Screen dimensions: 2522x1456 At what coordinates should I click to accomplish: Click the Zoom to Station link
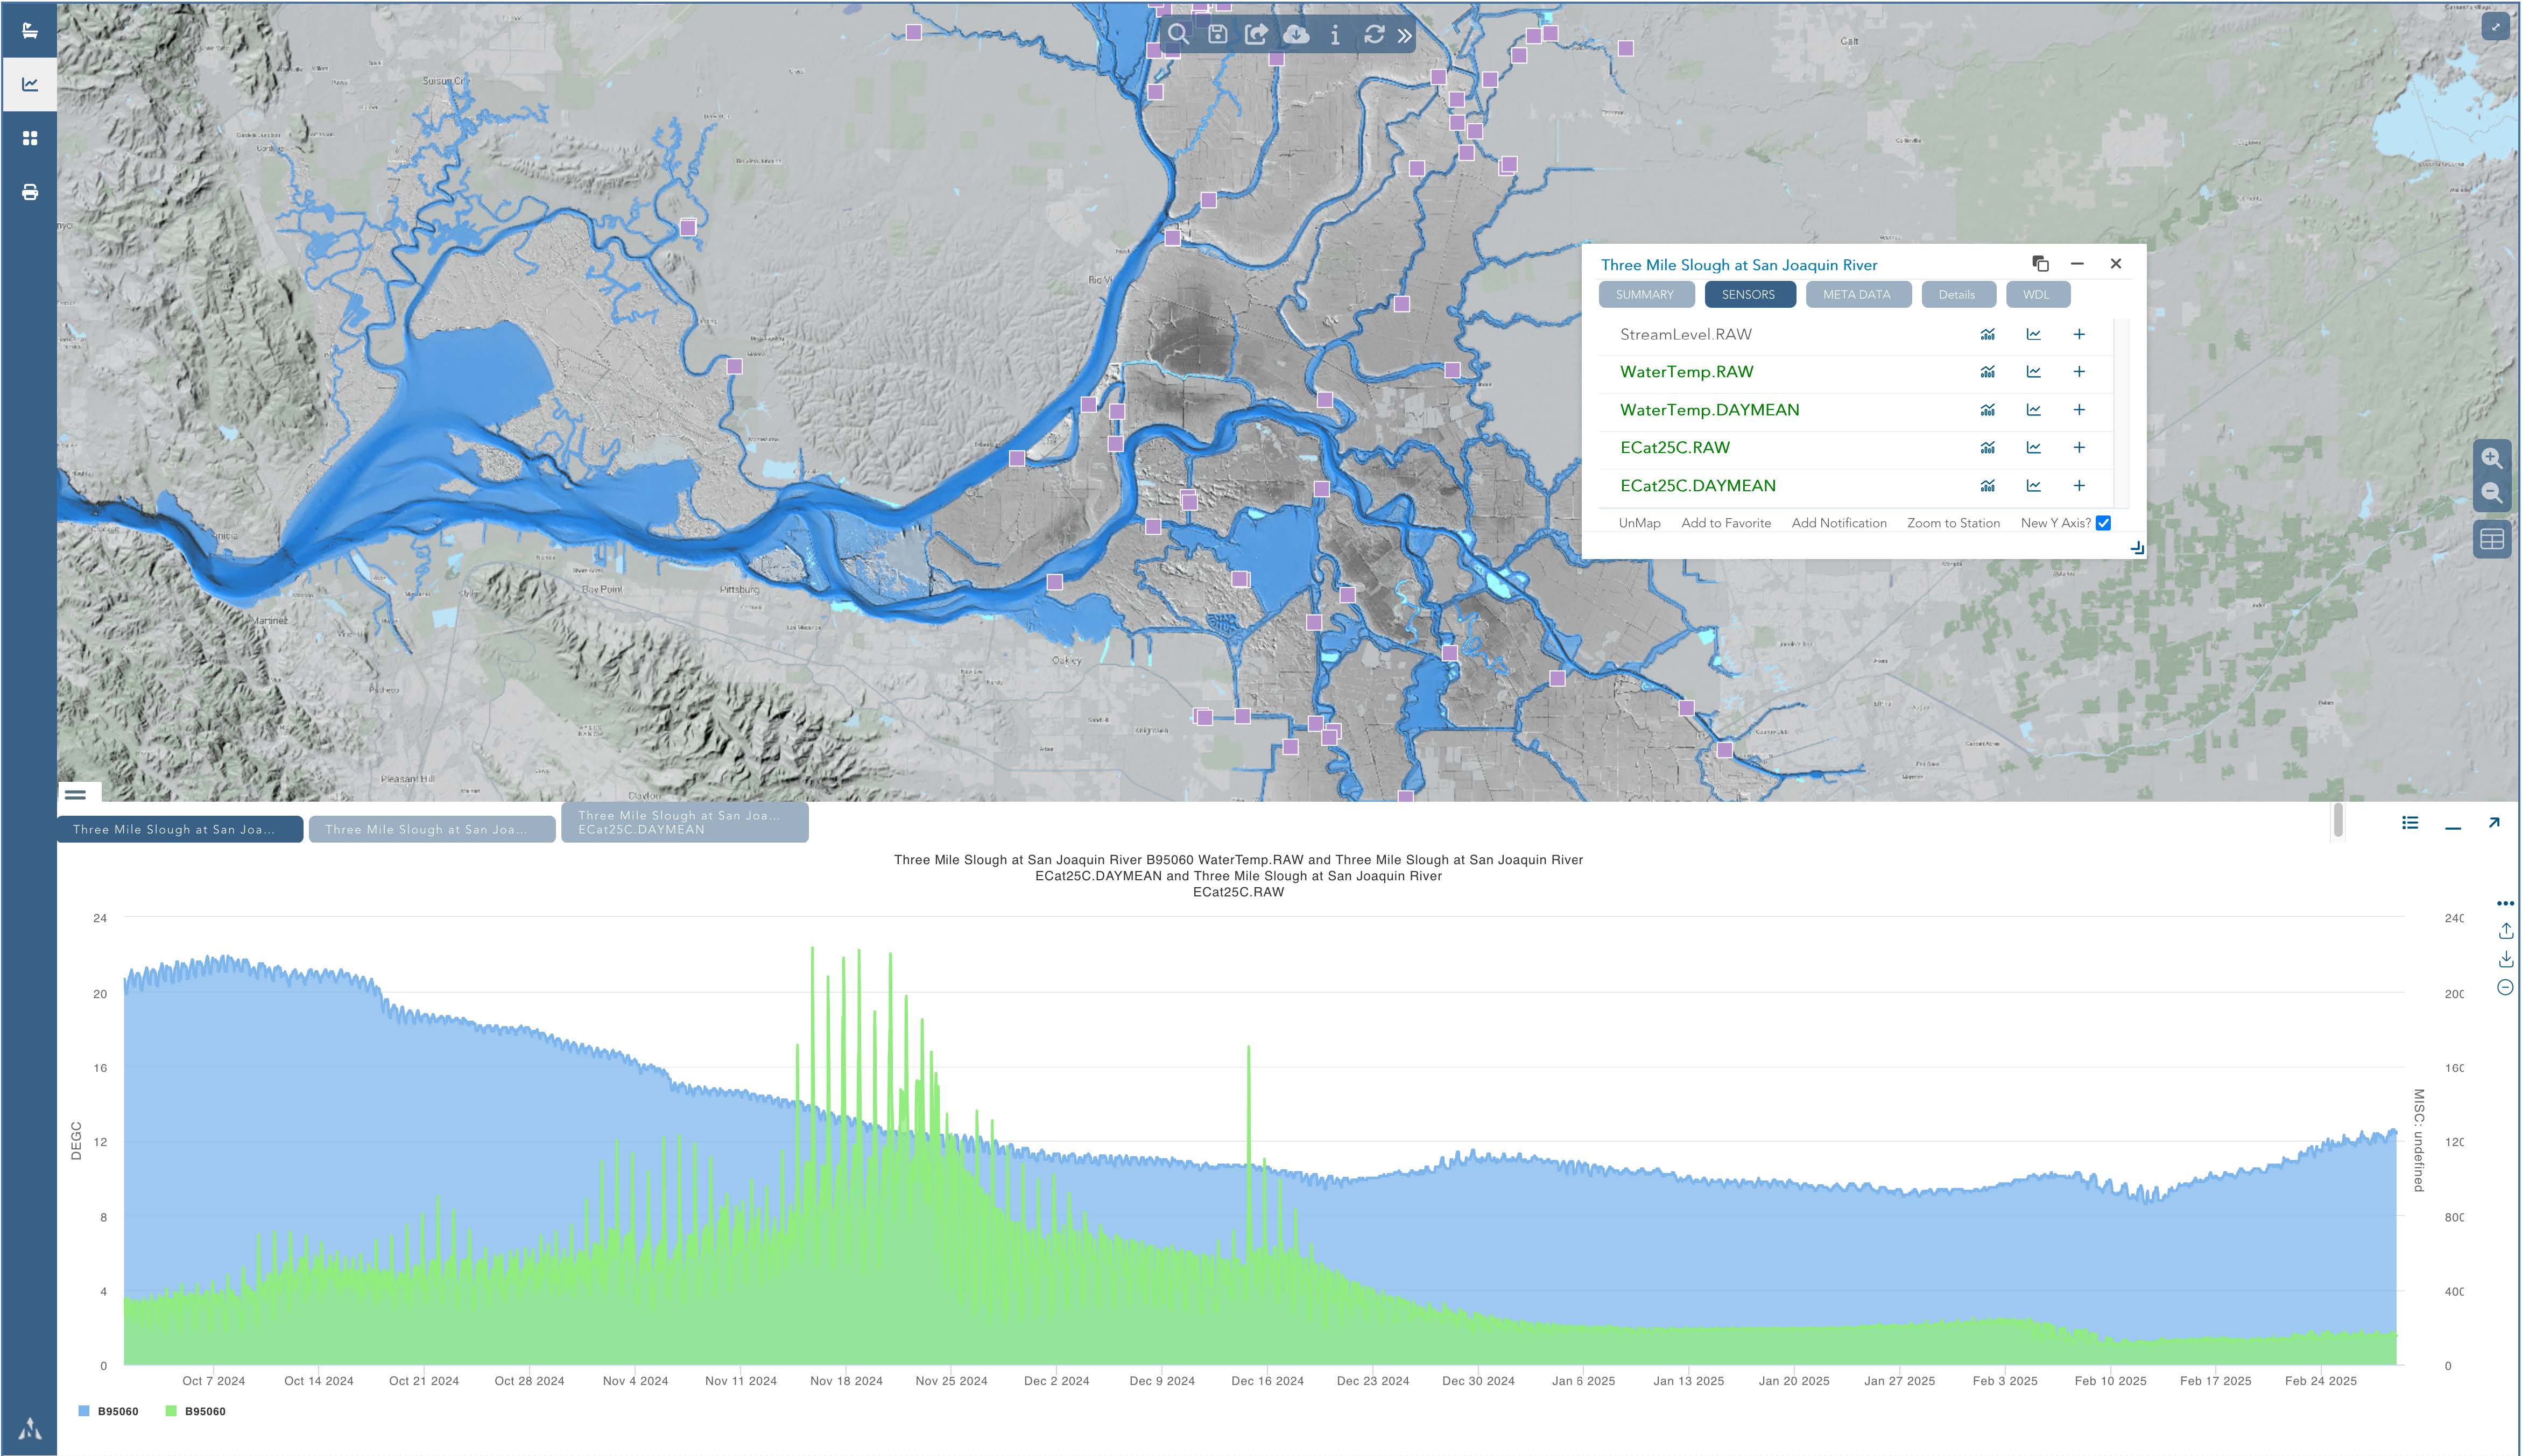point(1952,523)
